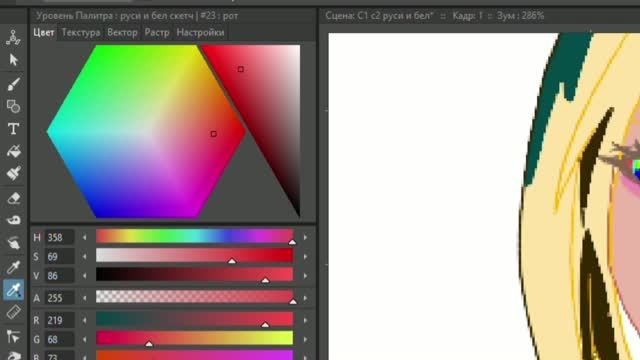Click the R red channel slider
This screenshot has height=360, width=640.
coord(194,319)
